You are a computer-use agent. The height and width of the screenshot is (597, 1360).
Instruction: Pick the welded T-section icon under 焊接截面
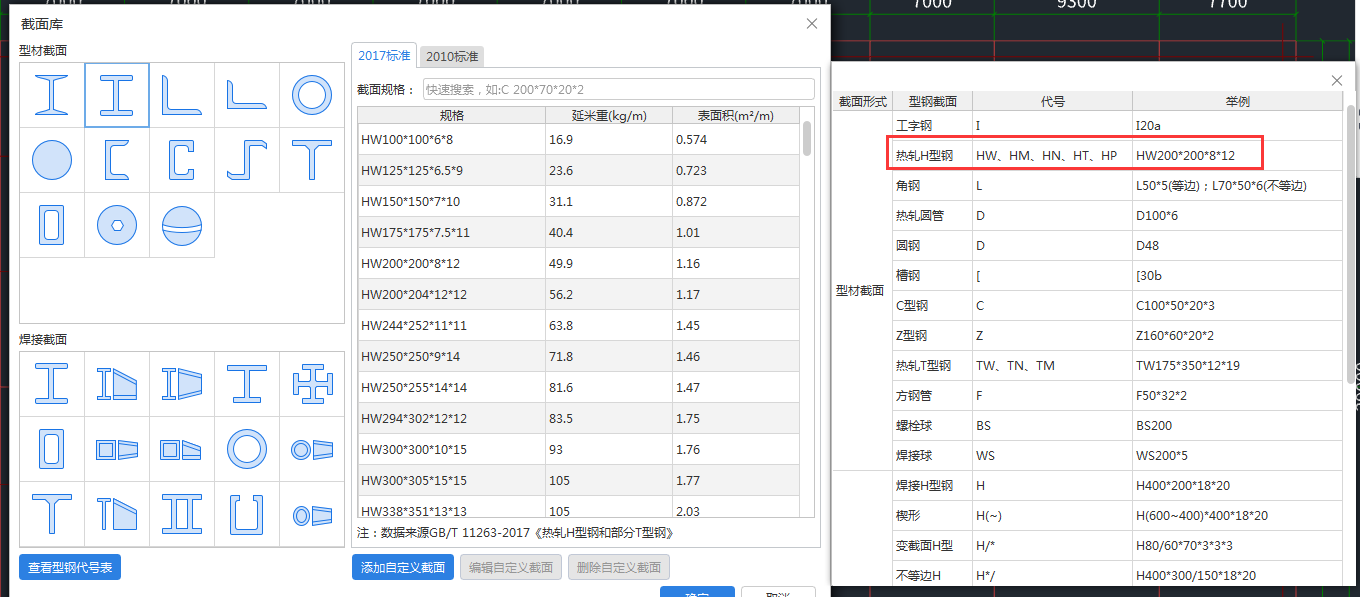point(52,514)
